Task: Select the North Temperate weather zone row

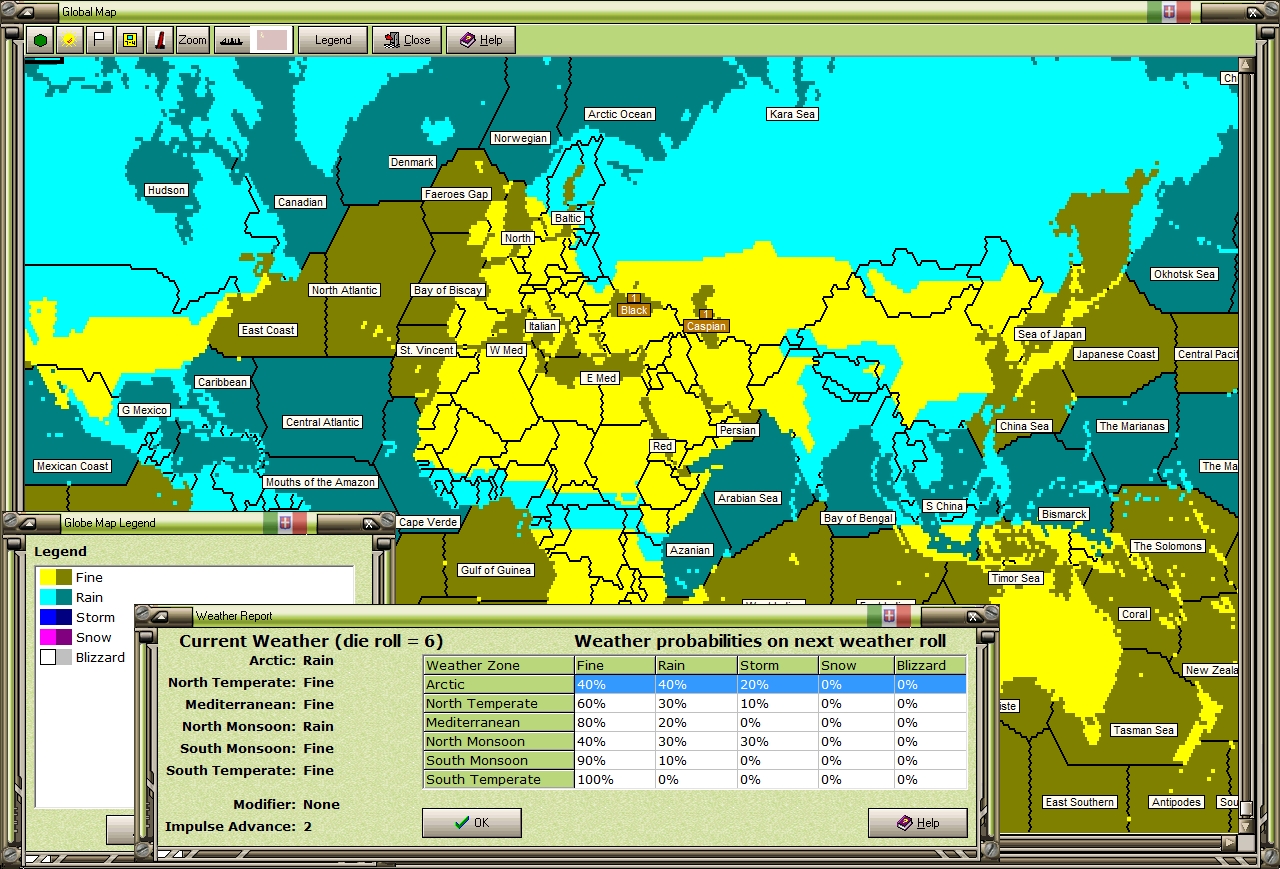Action: tap(695, 703)
